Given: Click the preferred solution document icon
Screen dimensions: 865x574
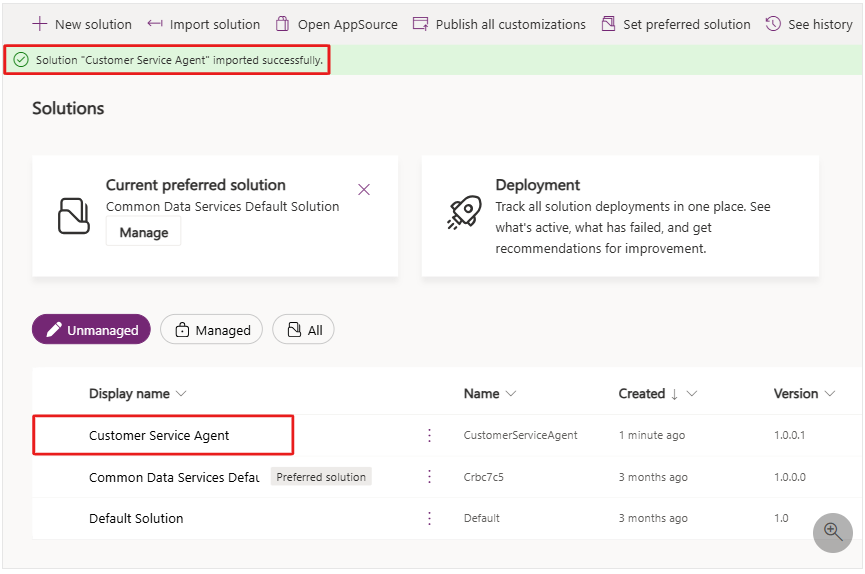Looking at the screenshot, I should pyautogui.click(x=73, y=216).
